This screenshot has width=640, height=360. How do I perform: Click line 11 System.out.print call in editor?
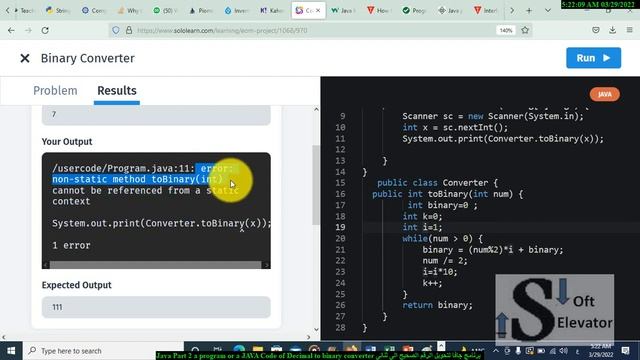[503, 139]
